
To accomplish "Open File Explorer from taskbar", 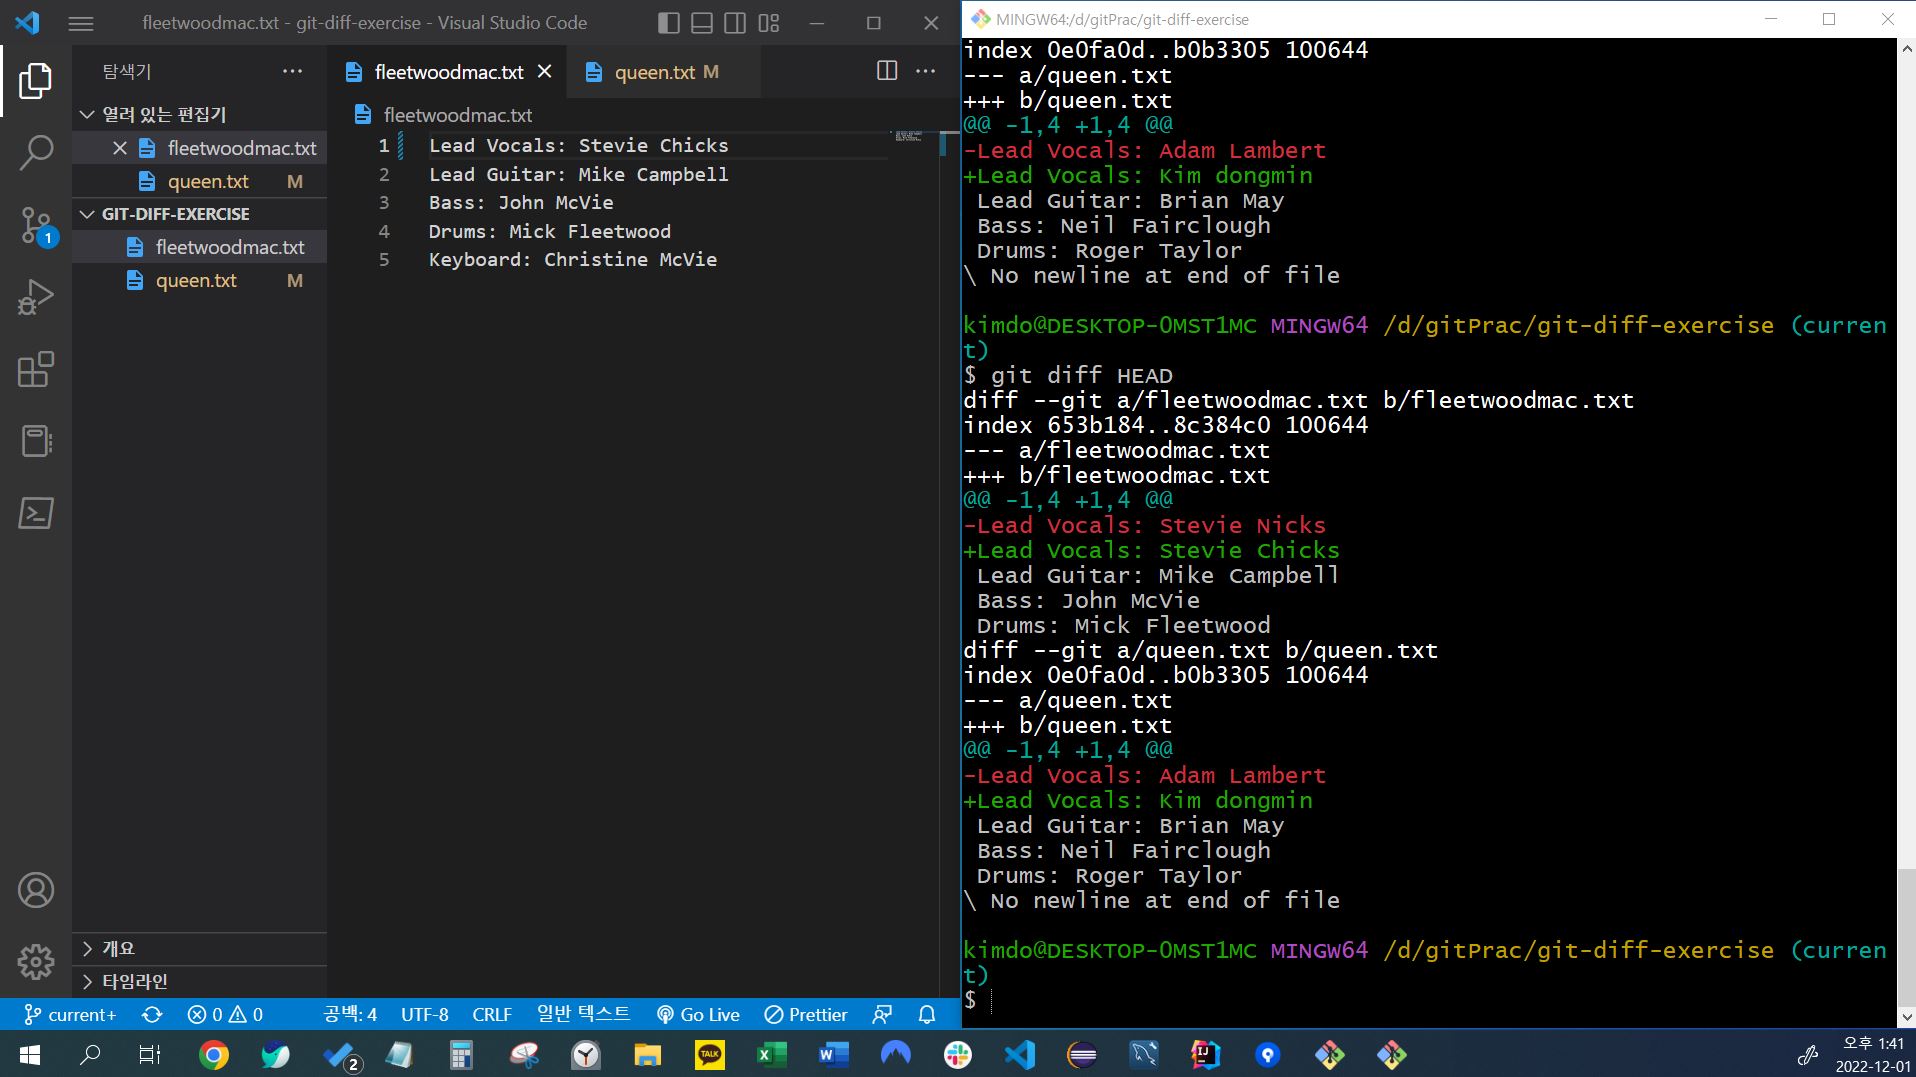I will [x=648, y=1054].
